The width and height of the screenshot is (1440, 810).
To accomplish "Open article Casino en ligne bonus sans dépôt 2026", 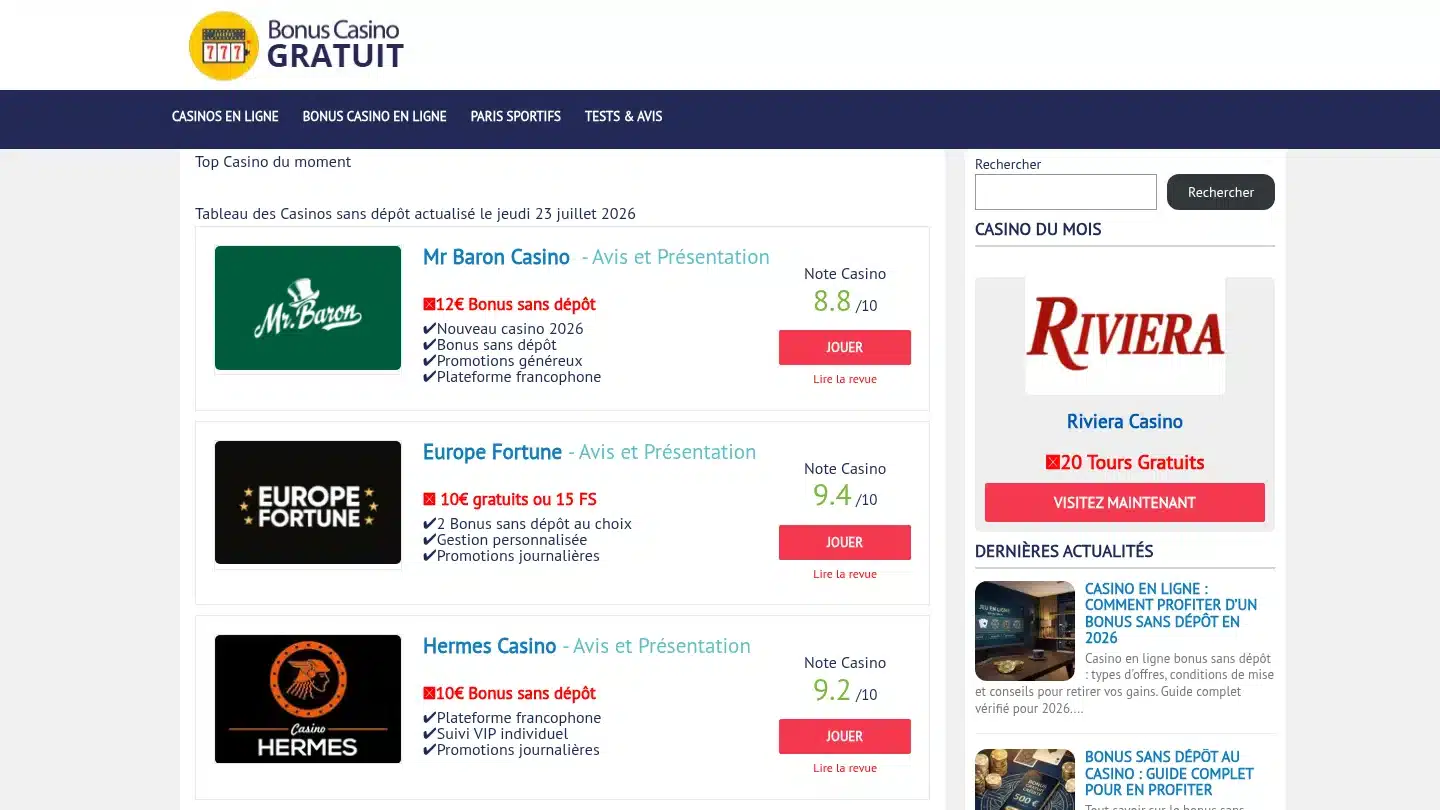I will (1171, 613).
